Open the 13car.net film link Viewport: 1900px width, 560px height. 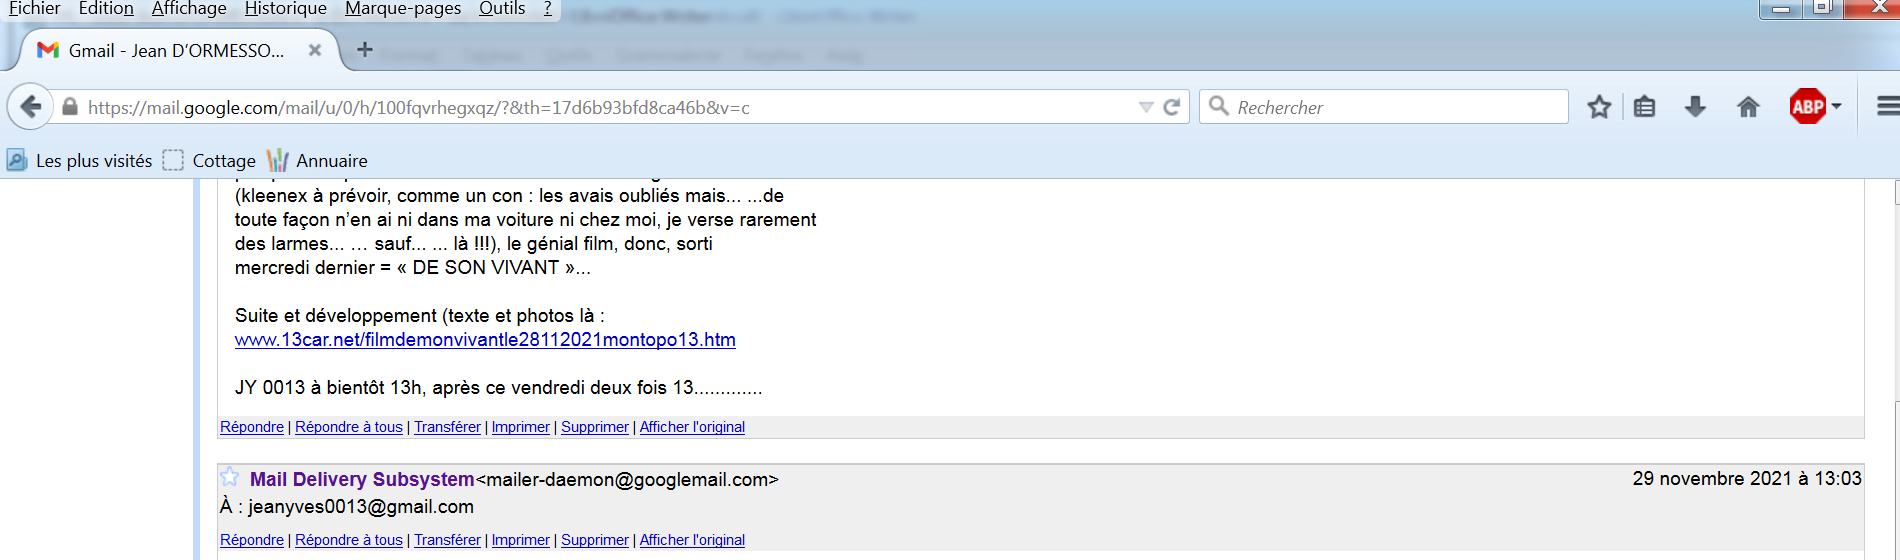(x=485, y=340)
